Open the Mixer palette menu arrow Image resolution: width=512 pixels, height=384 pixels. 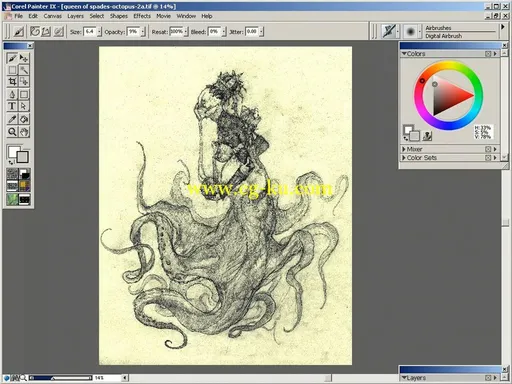tap(495, 149)
